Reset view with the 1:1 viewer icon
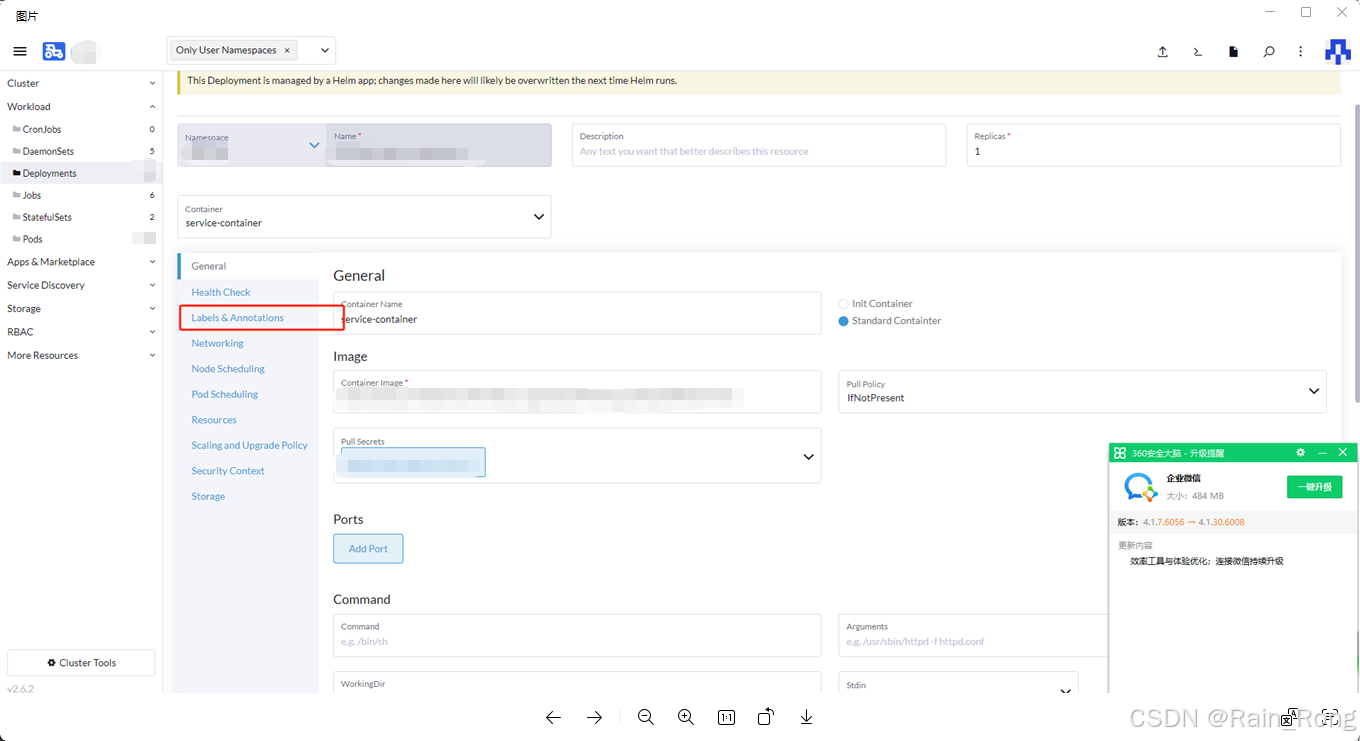 pyautogui.click(x=726, y=717)
